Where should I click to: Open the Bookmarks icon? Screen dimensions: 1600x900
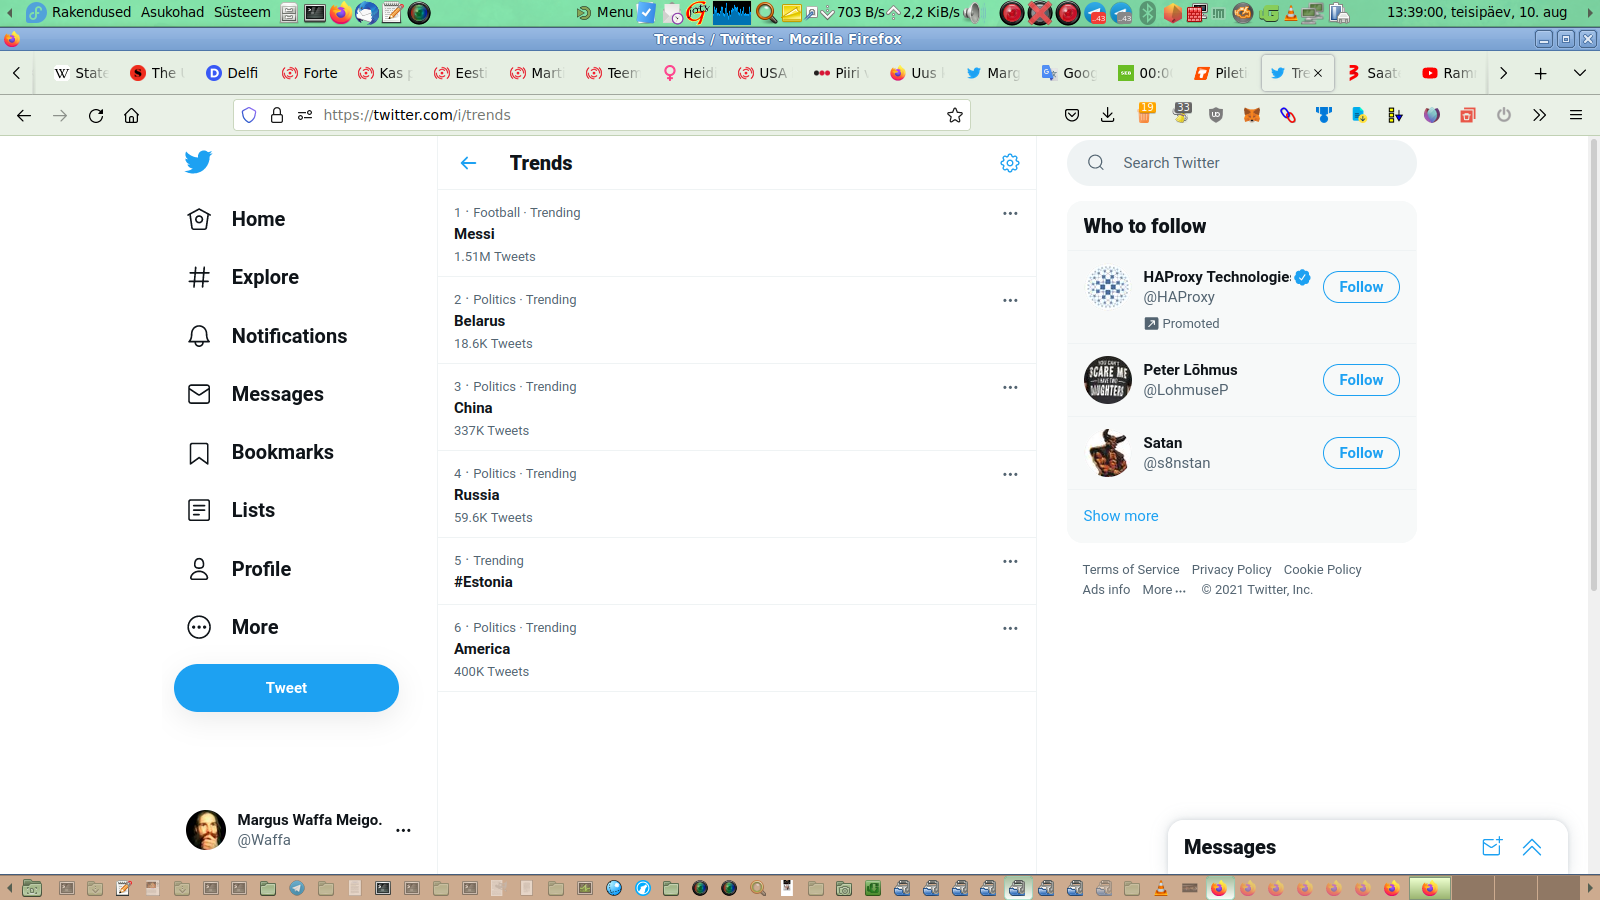pyautogui.click(x=199, y=453)
